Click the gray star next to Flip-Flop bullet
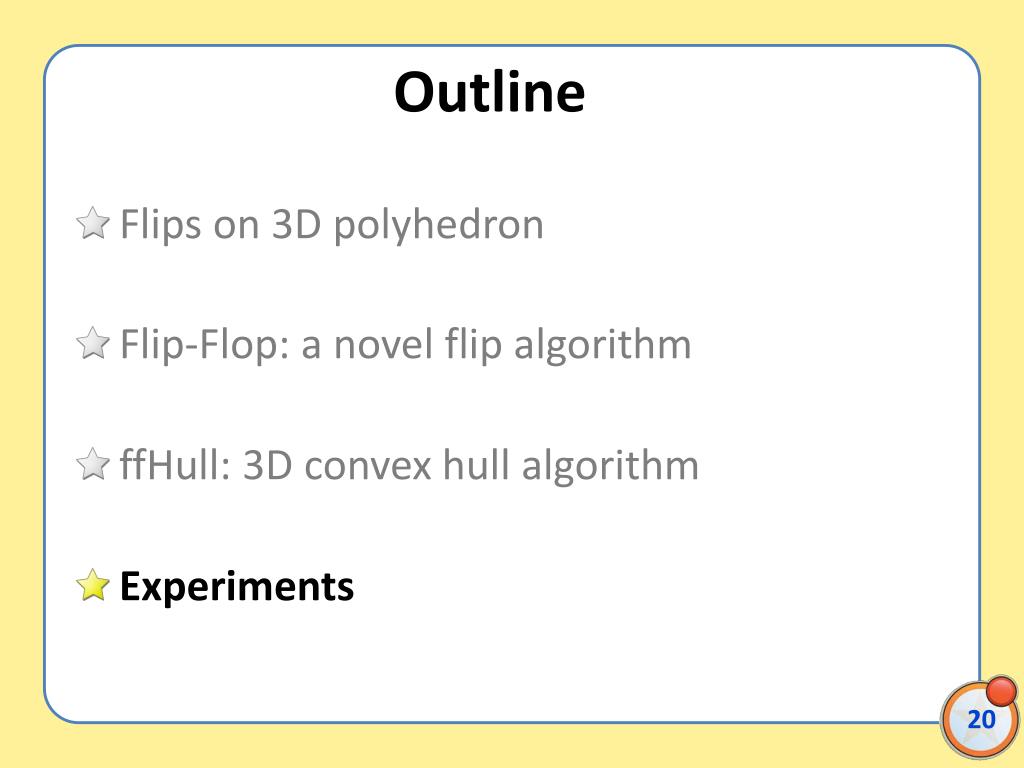Viewport: 1024px width, 768px height. point(93,344)
